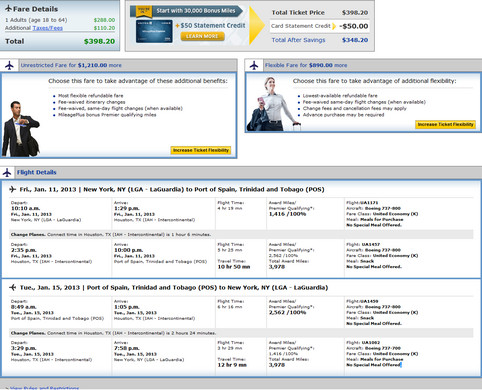Click the 1 hour 6 minutes Change Planes notice

pos(241,234)
